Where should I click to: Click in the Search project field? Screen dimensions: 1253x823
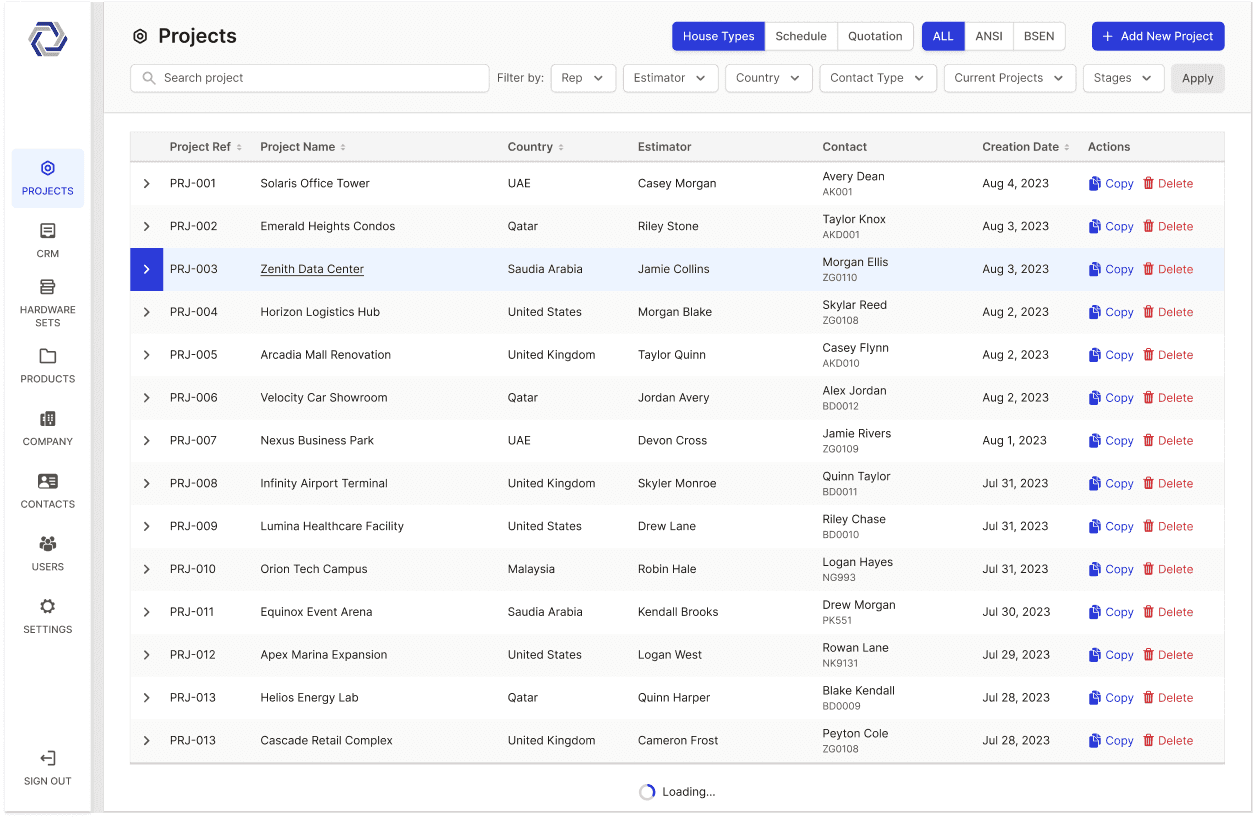click(309, 78)
